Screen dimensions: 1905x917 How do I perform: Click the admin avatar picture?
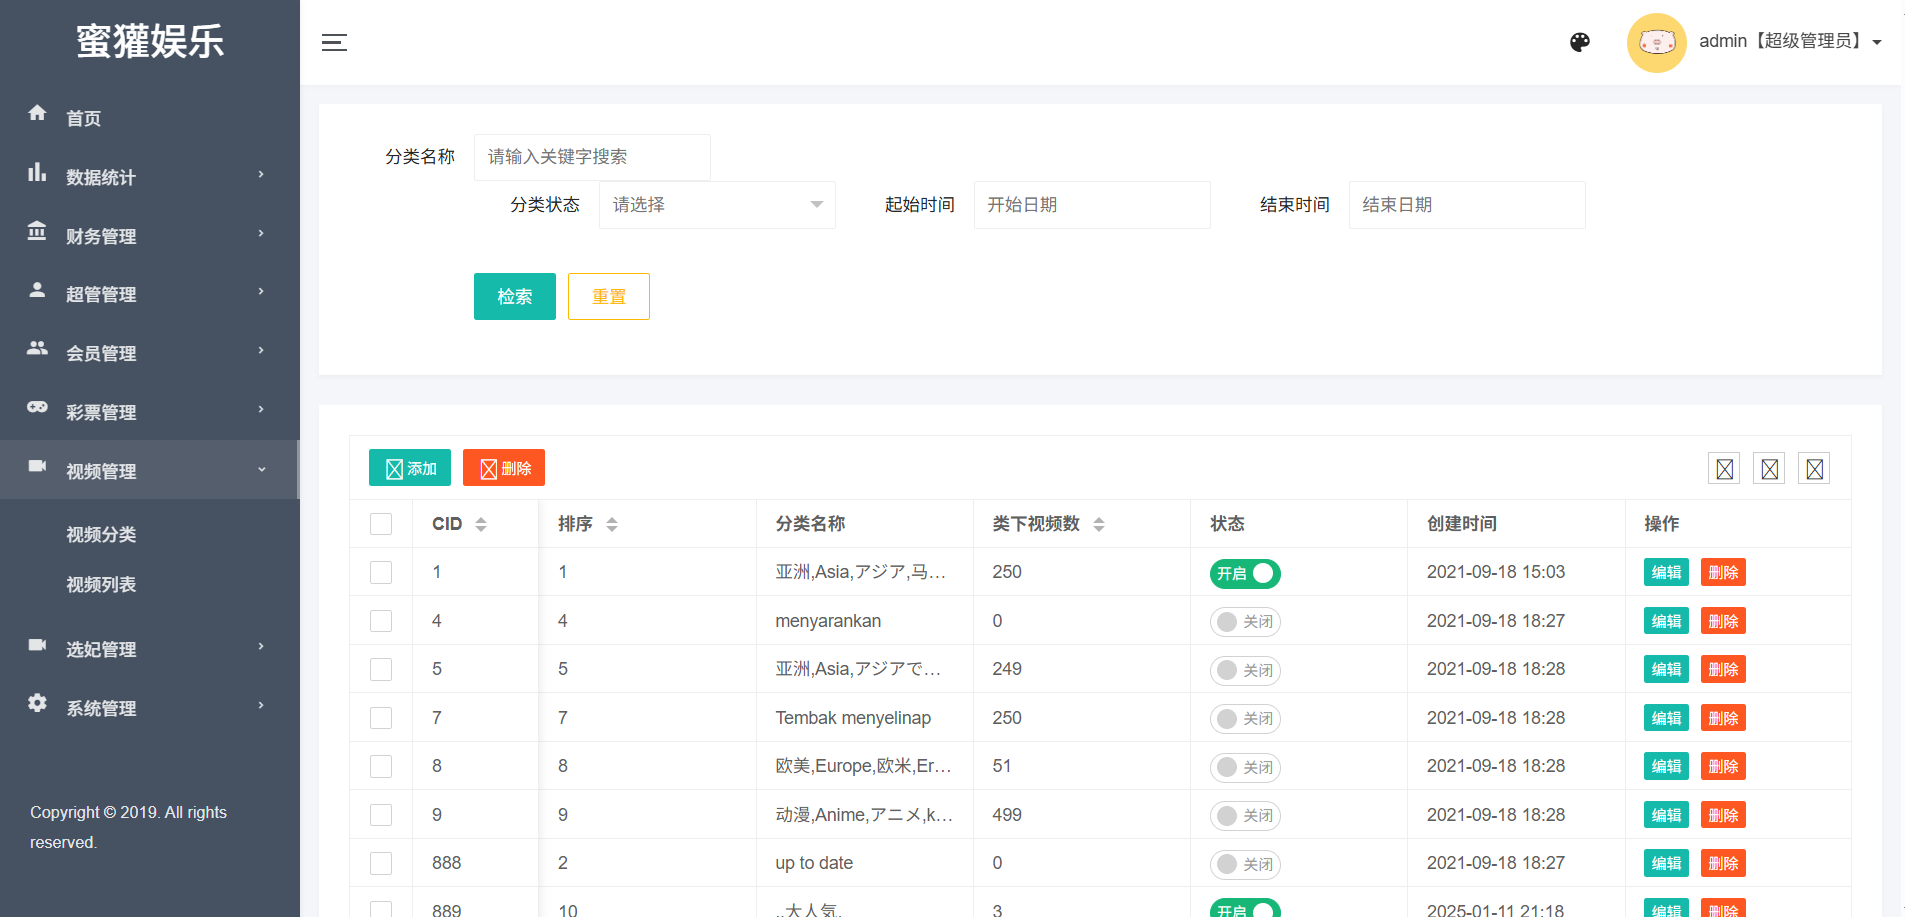[1656, 42]
